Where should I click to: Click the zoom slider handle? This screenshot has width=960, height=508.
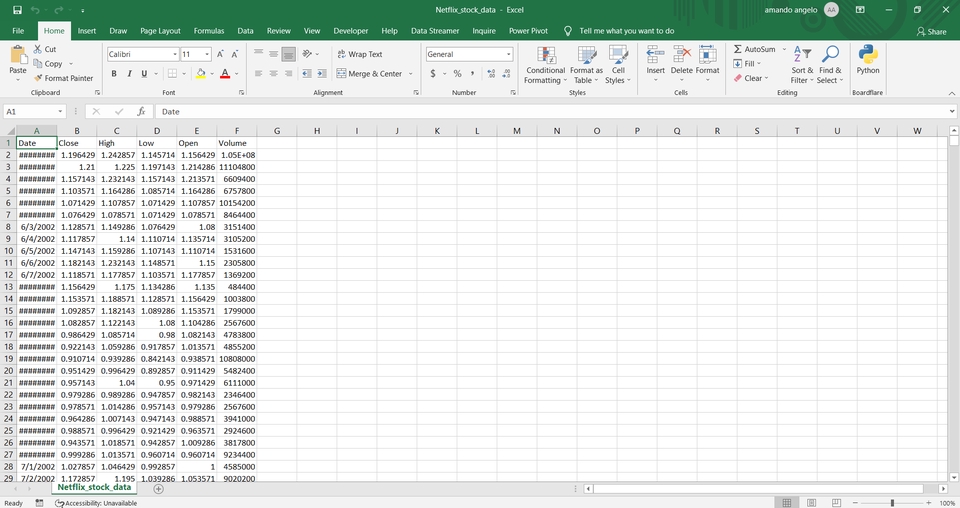click(x=892, y=503)
